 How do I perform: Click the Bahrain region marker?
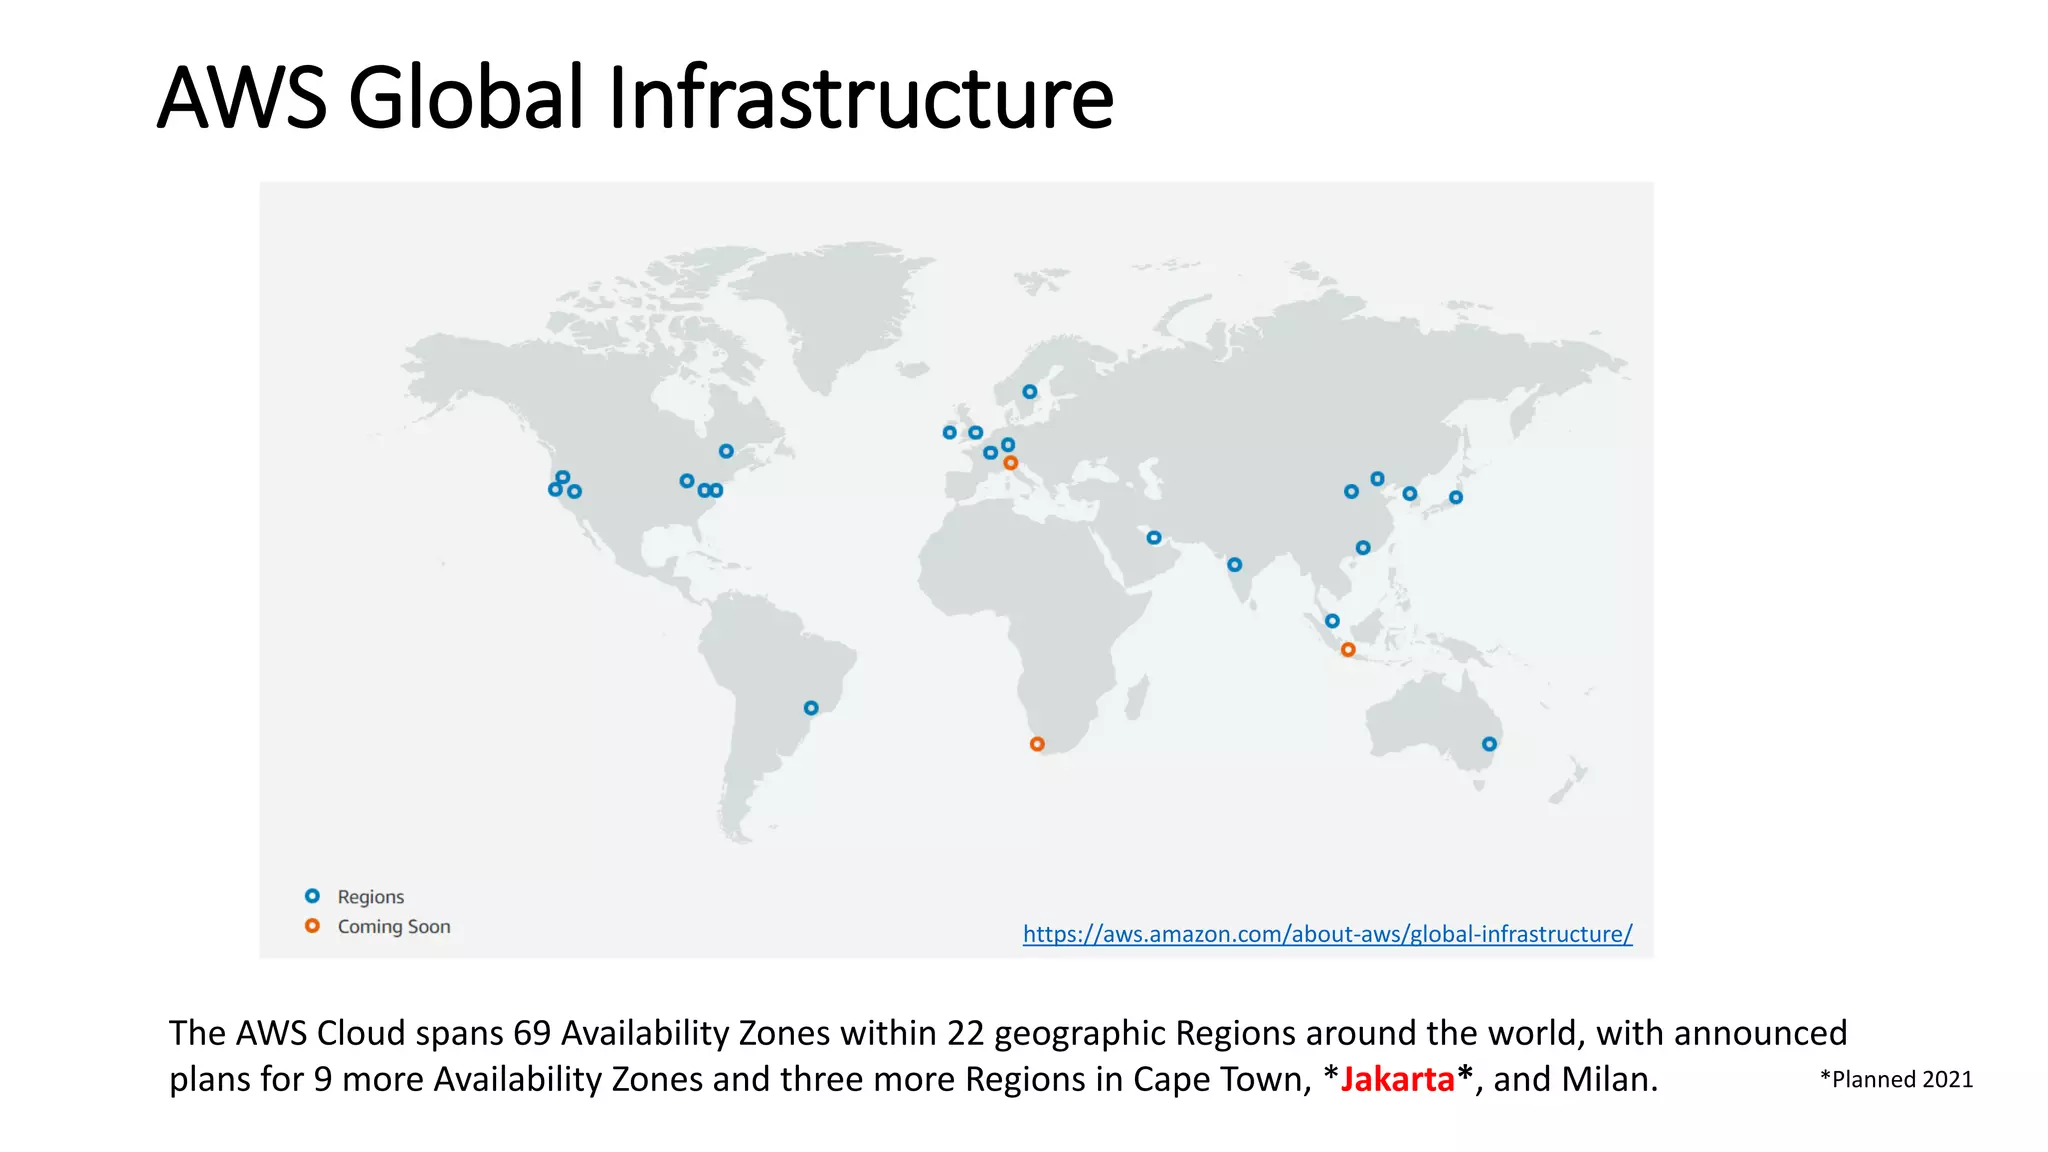1153,538
